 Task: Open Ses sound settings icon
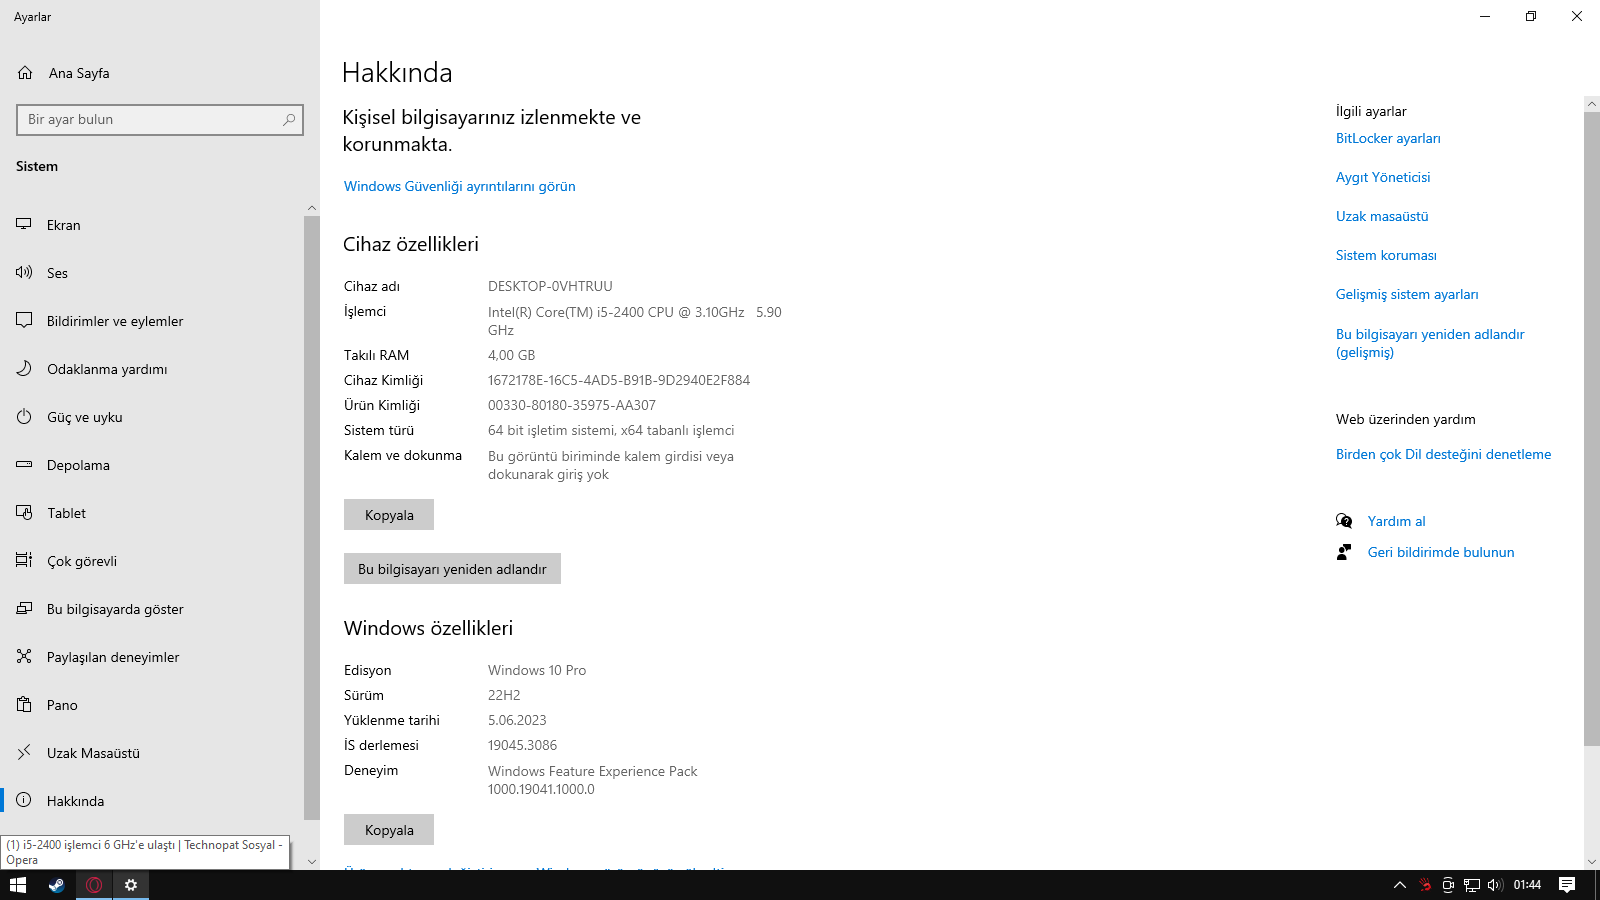coord(24,273)
